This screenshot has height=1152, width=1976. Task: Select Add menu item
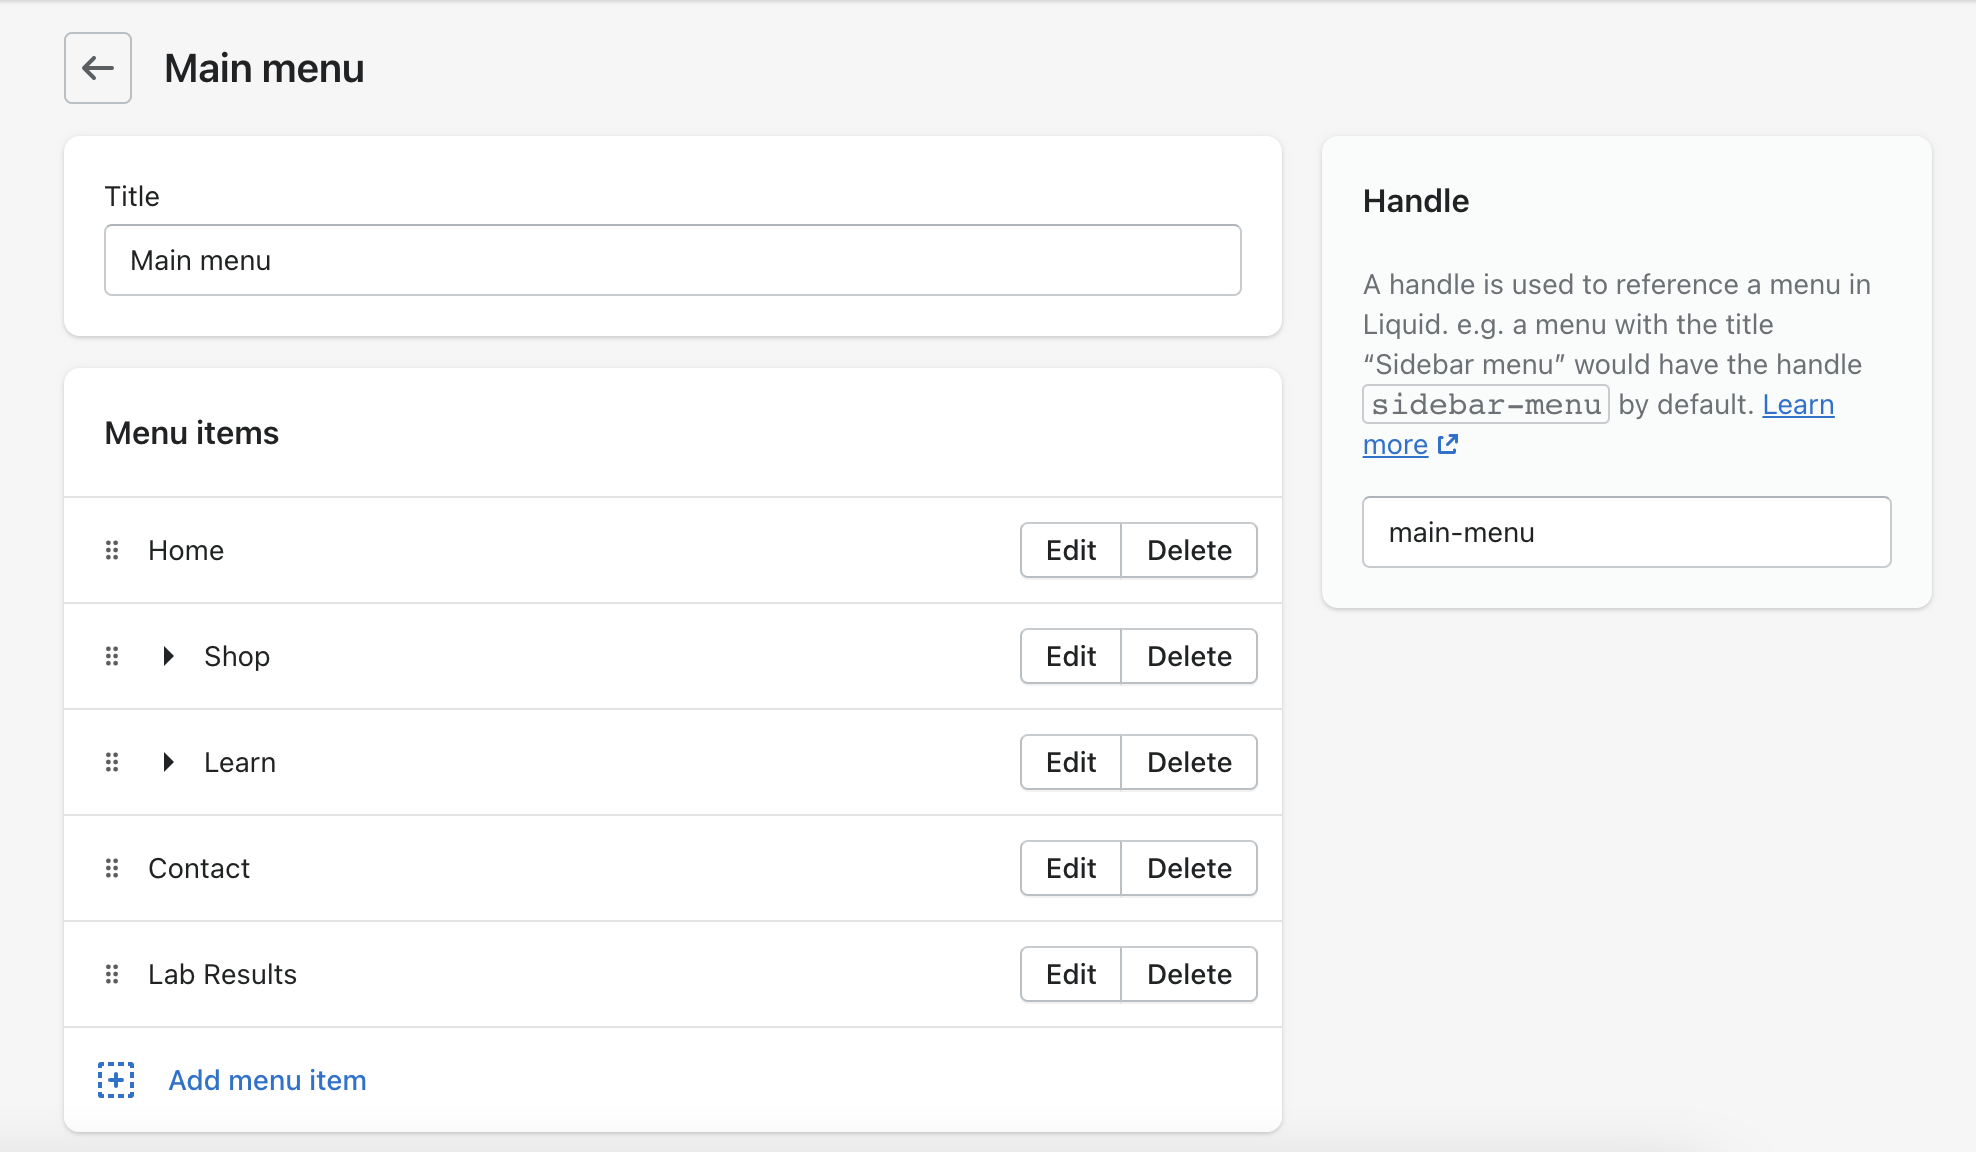click(x=266, y=1080)
